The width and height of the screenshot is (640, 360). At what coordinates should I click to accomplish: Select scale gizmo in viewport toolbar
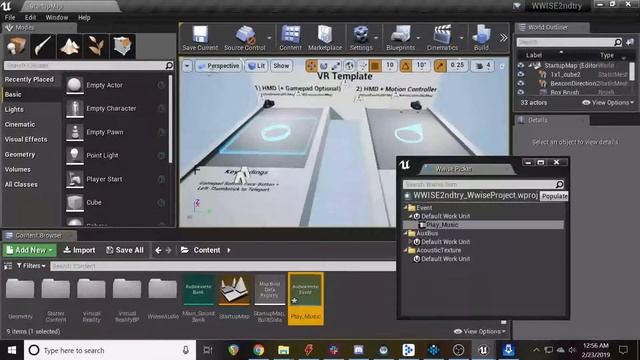click(x=336, y=66)
